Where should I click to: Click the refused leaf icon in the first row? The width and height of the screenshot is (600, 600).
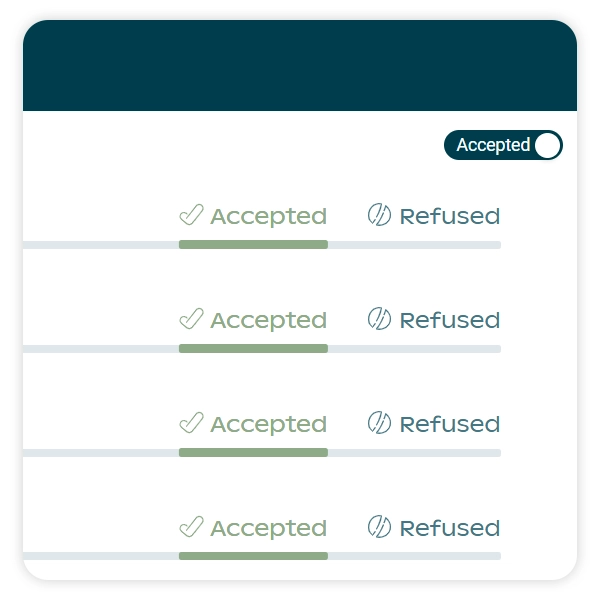pyautogui.click(x=379, y=215)
